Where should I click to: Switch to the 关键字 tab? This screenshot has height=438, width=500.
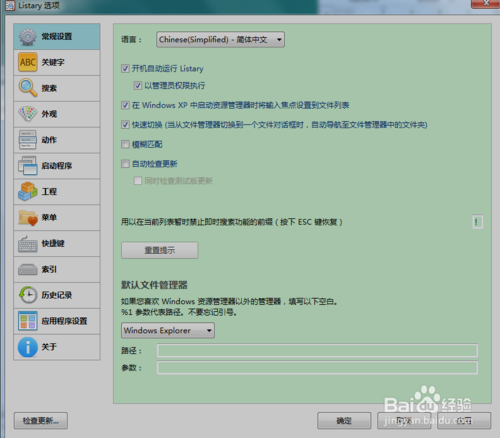tap(57, 62)
